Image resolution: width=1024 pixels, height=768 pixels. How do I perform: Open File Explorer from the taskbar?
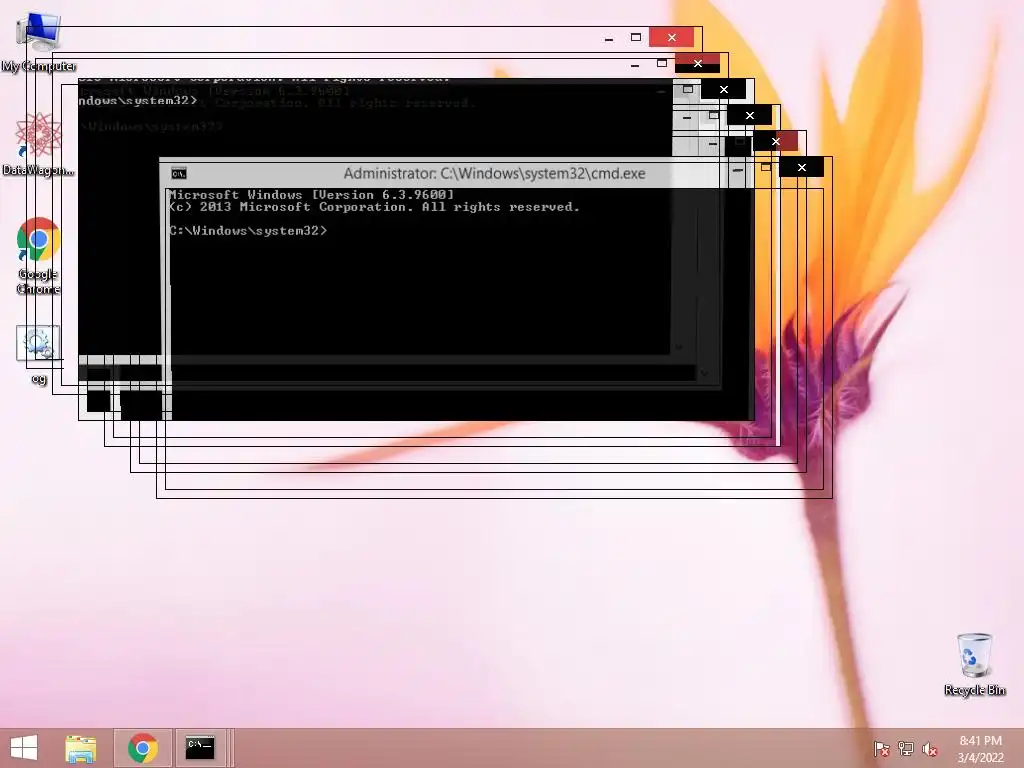pyautogui.click(x=80, y=748)
